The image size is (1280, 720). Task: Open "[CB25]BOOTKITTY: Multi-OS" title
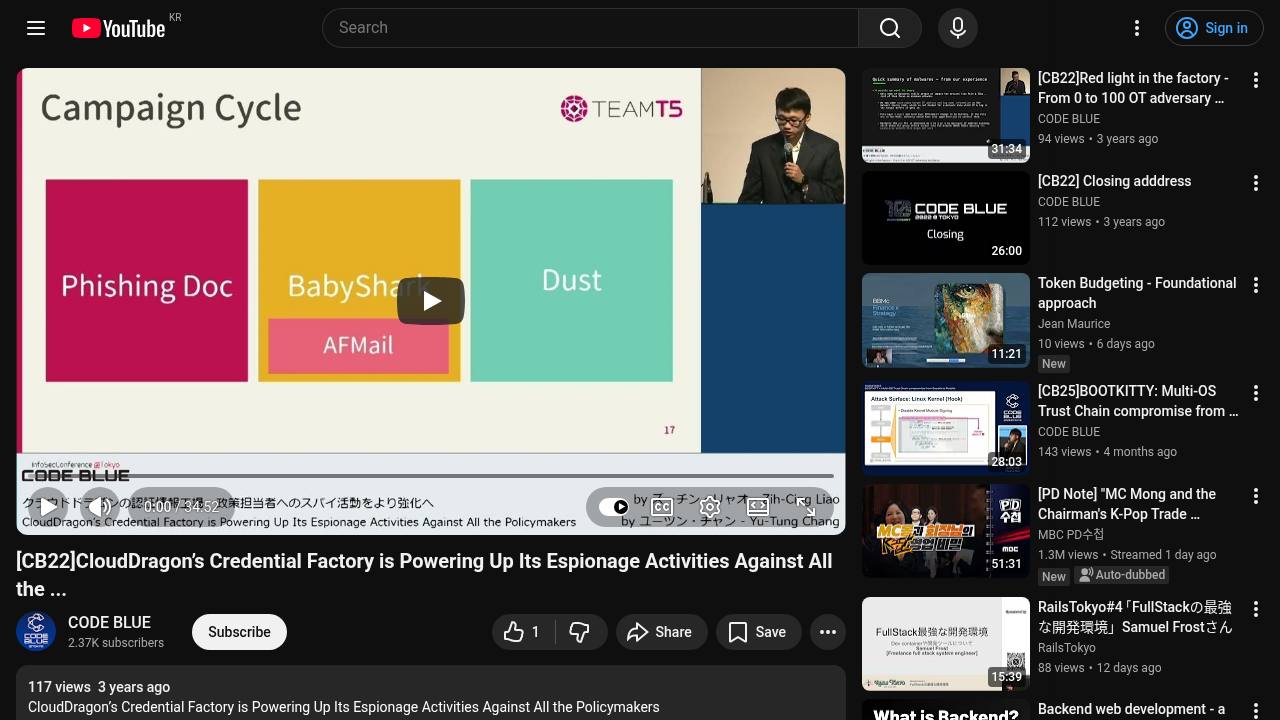1138,401
